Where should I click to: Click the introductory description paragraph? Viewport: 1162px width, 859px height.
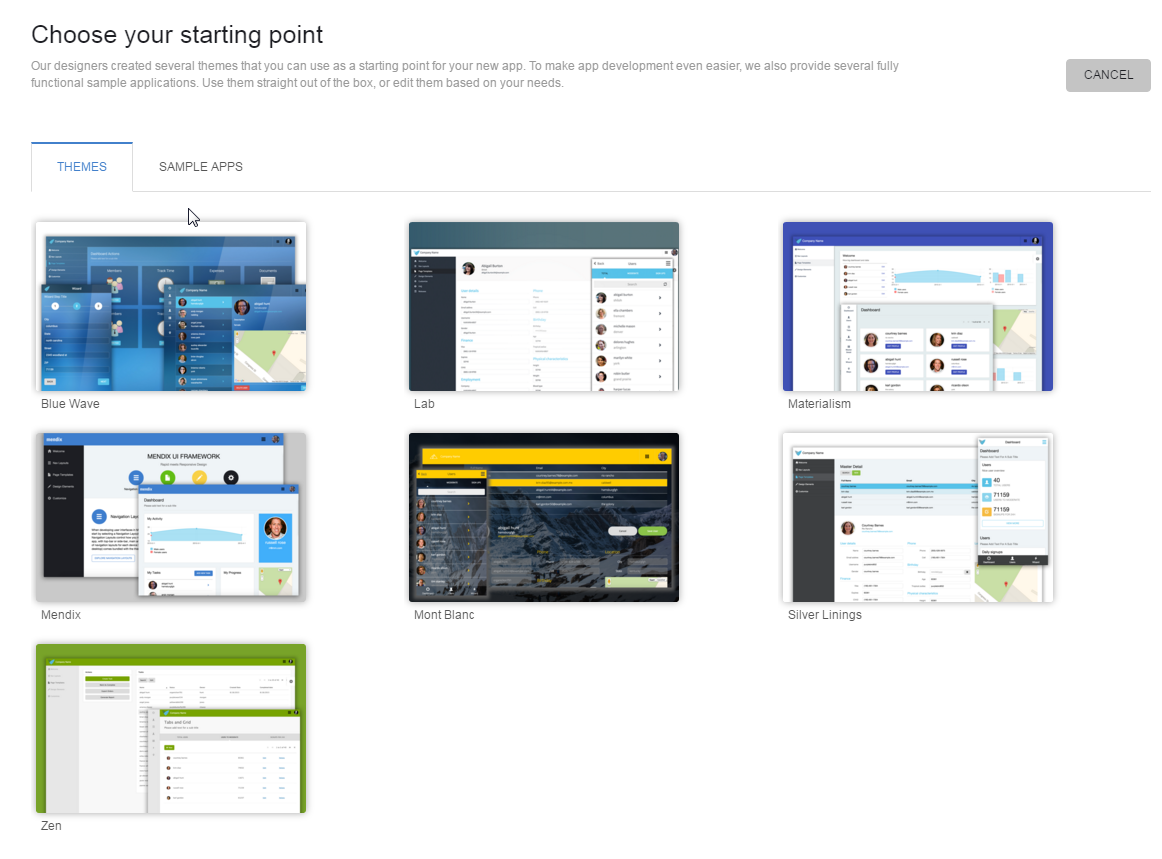tap(465, 74)
